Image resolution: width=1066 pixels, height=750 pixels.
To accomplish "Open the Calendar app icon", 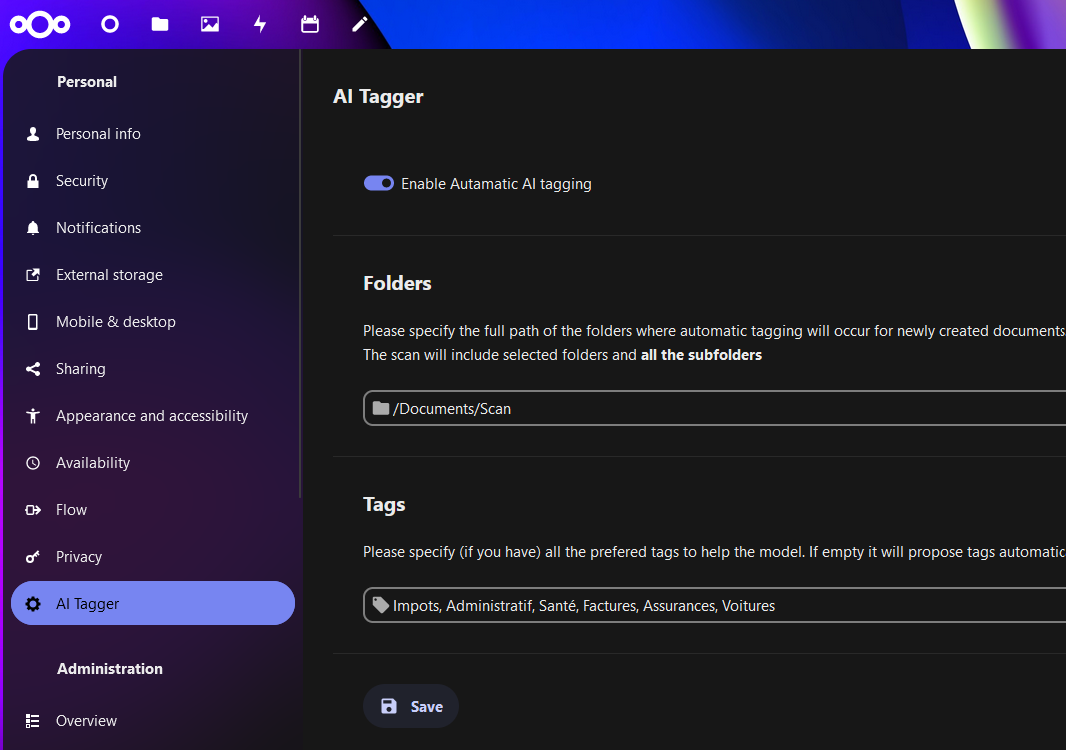I will [310, 24].
